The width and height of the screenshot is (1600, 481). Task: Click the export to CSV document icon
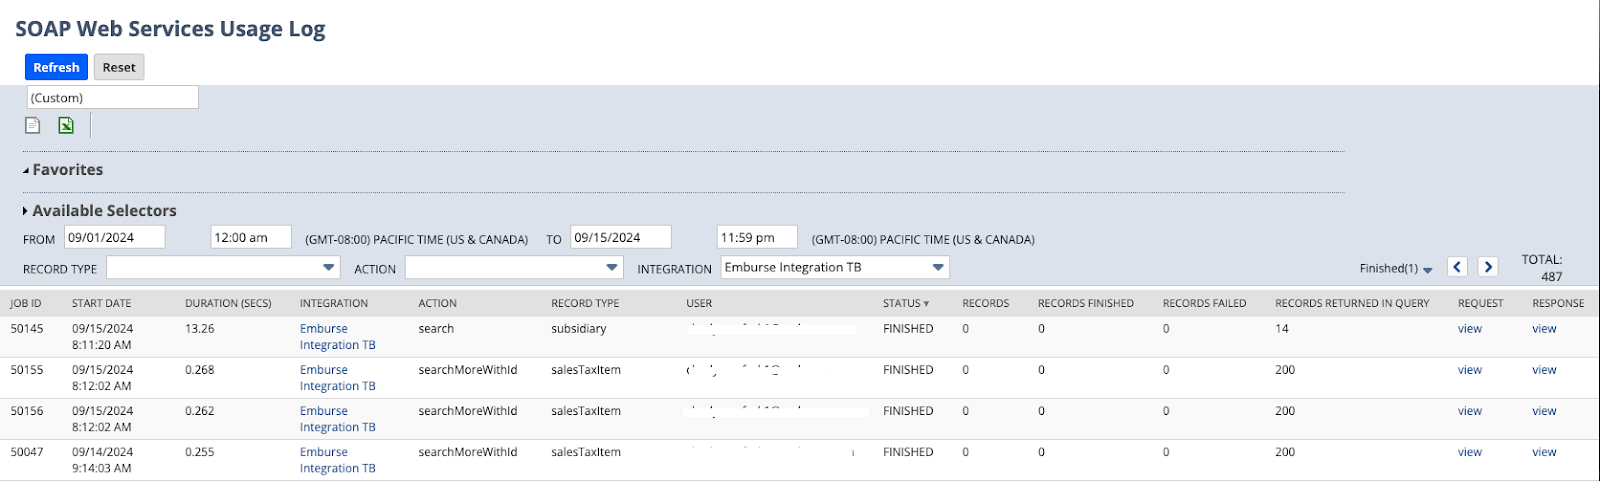click(33, 125)
